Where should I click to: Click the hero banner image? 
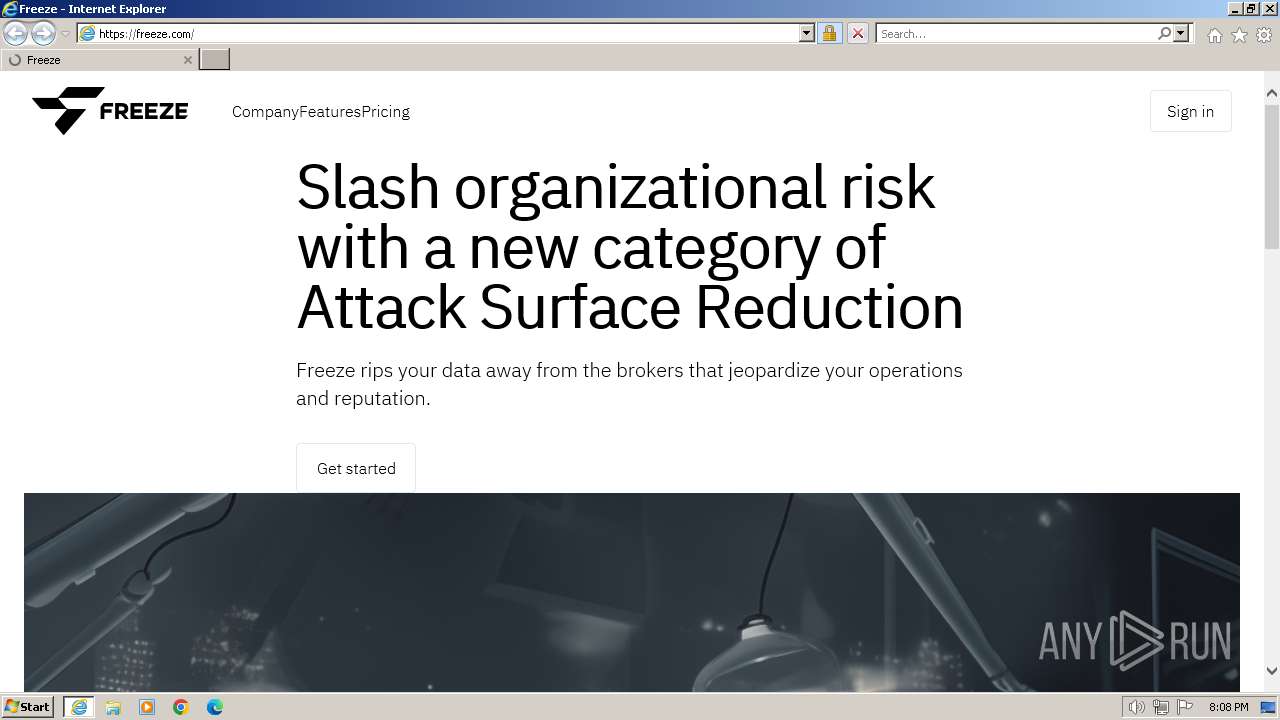coord(632,592)
